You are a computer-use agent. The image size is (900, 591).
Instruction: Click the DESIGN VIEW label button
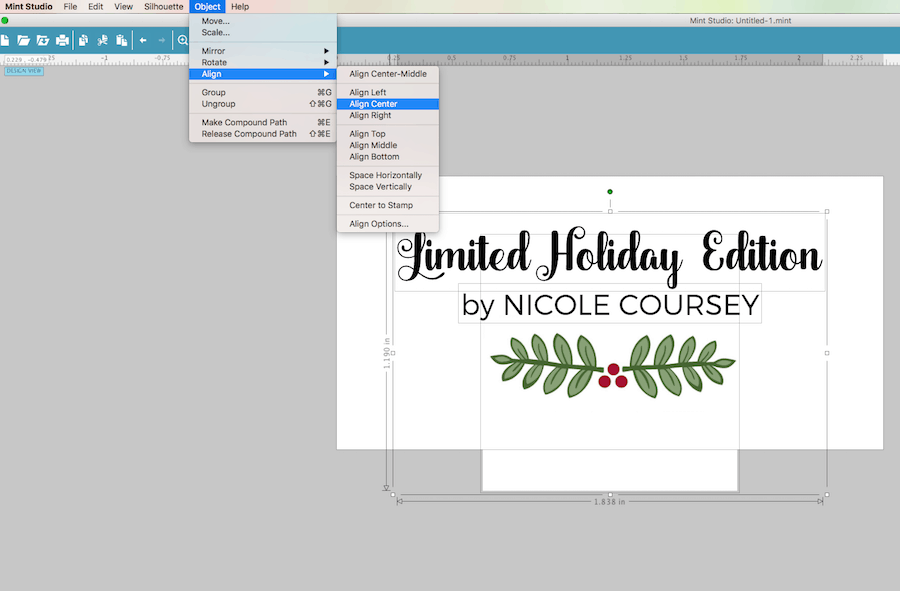pos(24,71)
